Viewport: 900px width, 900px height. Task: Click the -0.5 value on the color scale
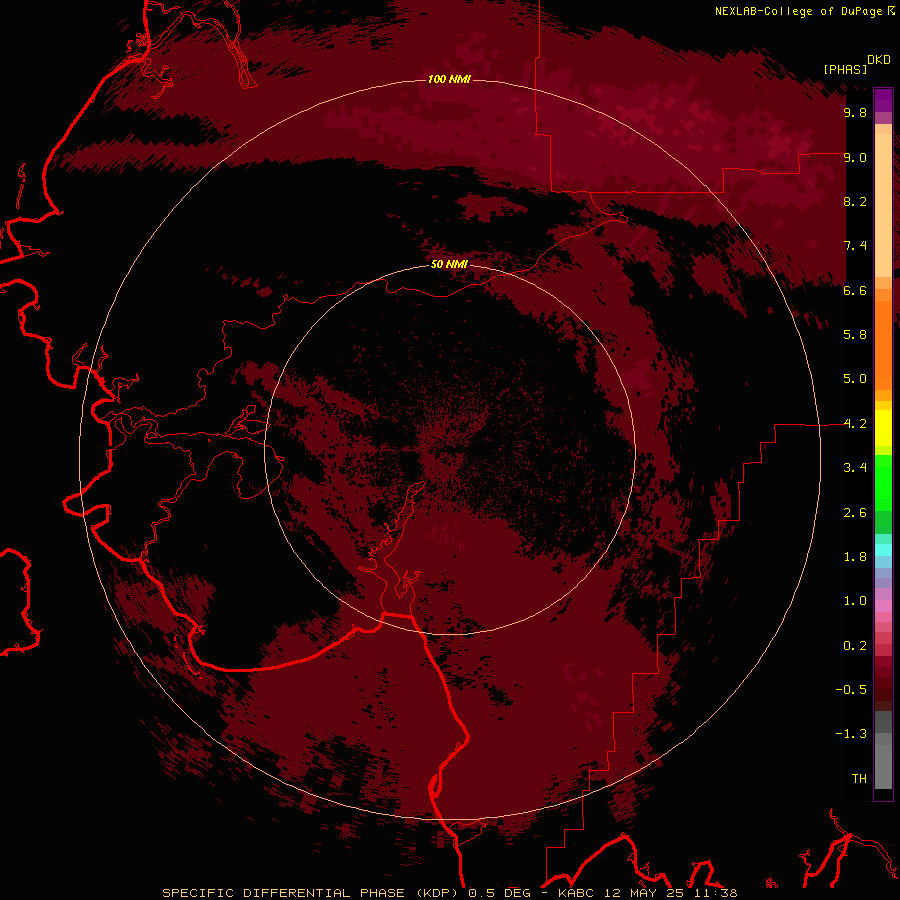click(851, 690)
